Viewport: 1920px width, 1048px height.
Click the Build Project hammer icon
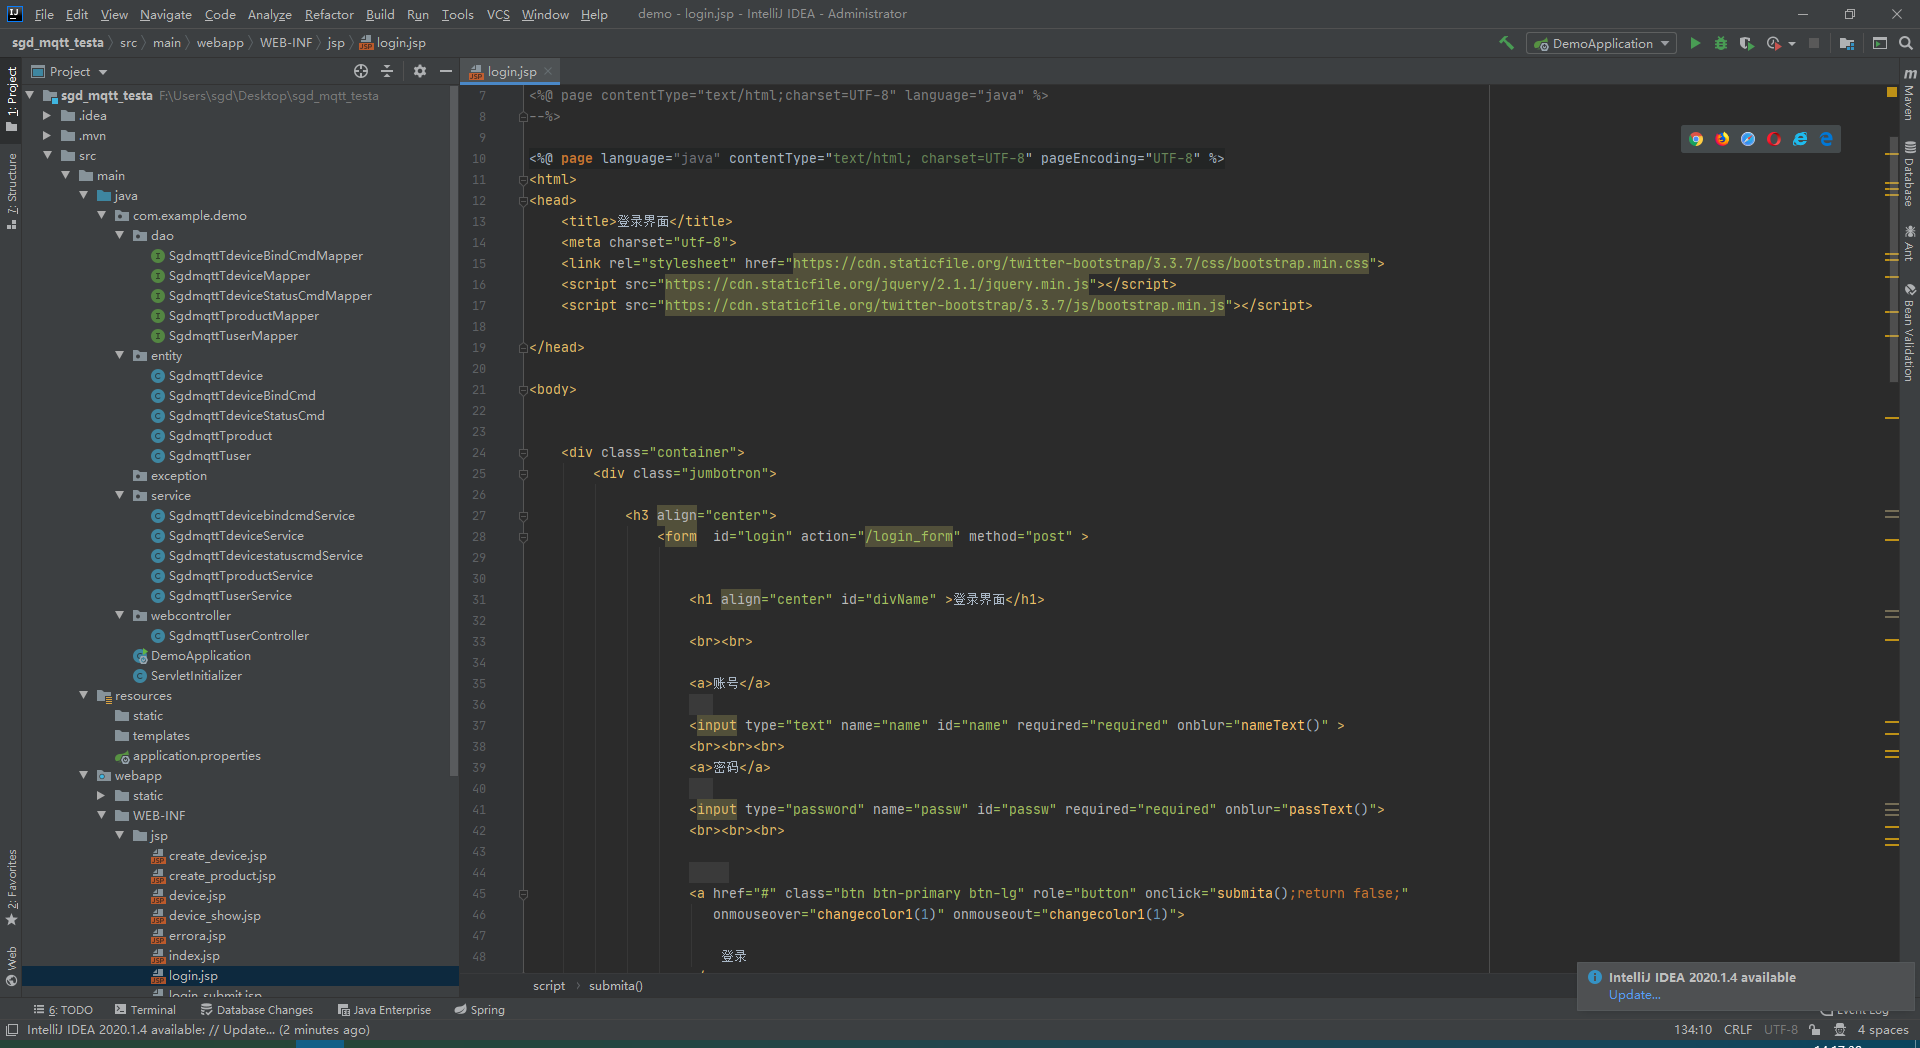tap(1506, 43)
